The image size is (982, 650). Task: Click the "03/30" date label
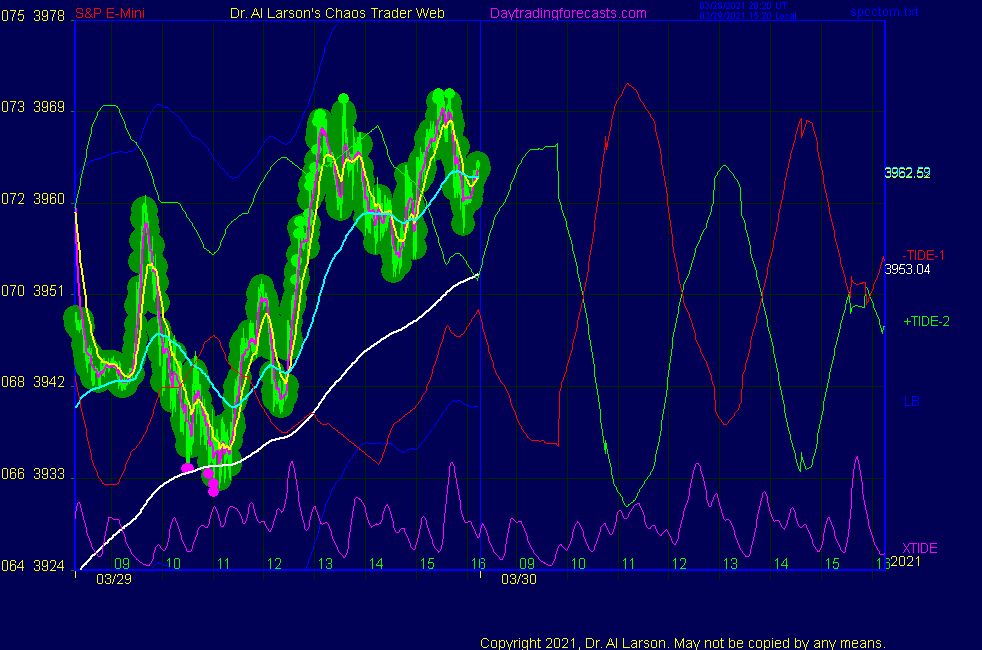point(519,579)
